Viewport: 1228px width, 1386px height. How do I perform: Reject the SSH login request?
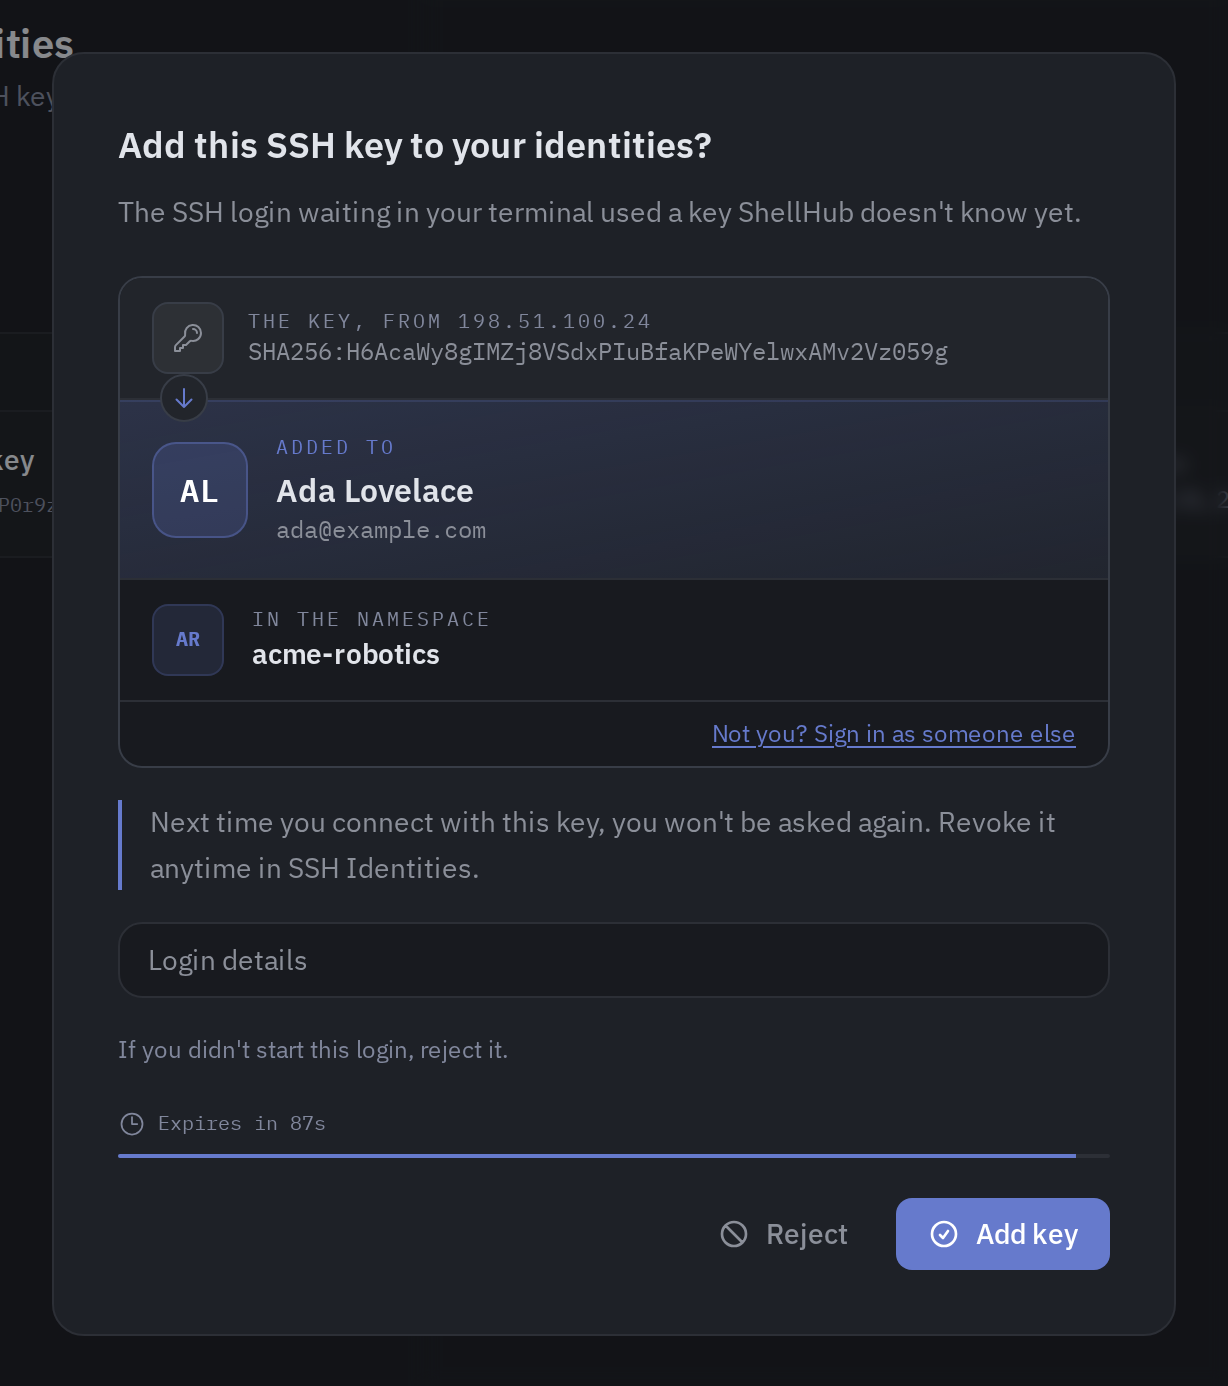click(784, 1234)
